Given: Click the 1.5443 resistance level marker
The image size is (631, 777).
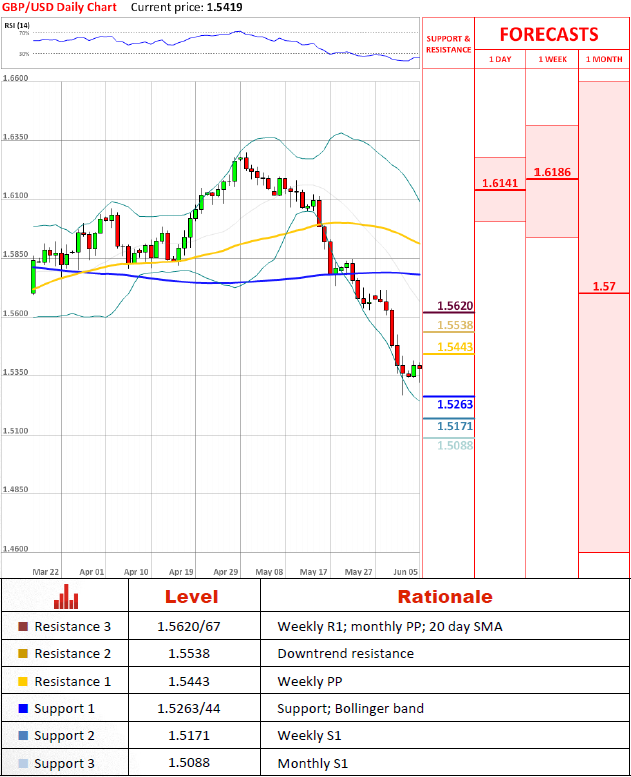Looking at the screenshot, I should click(x=455, y=347).
